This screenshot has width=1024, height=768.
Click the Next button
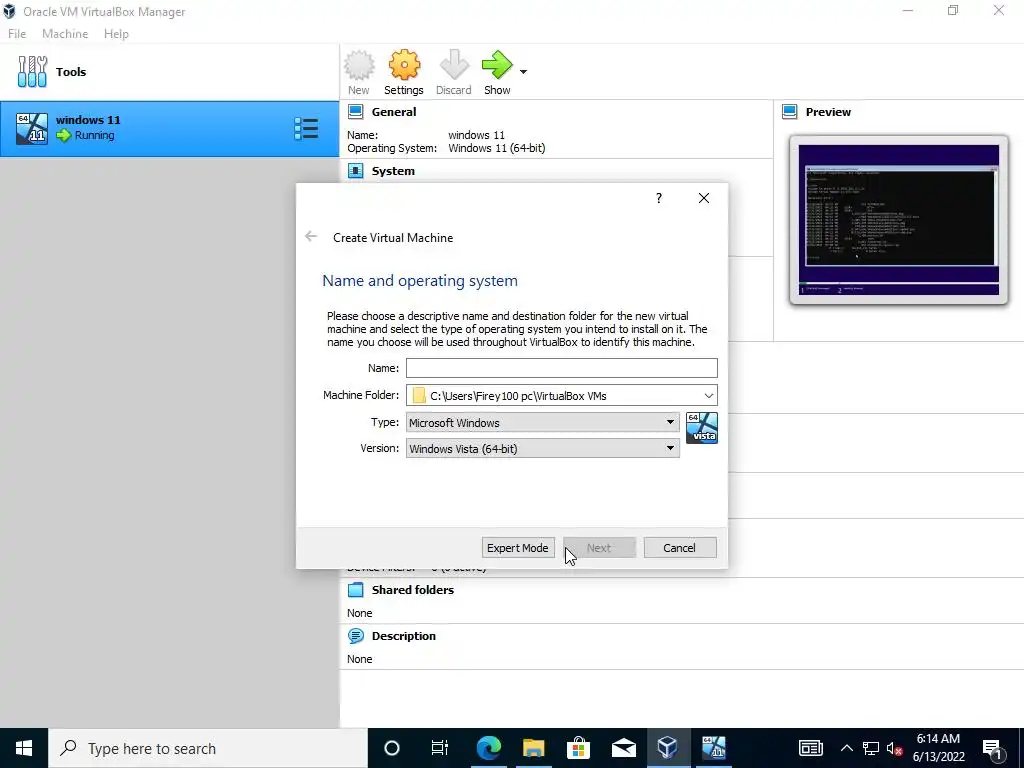[599, 548]
